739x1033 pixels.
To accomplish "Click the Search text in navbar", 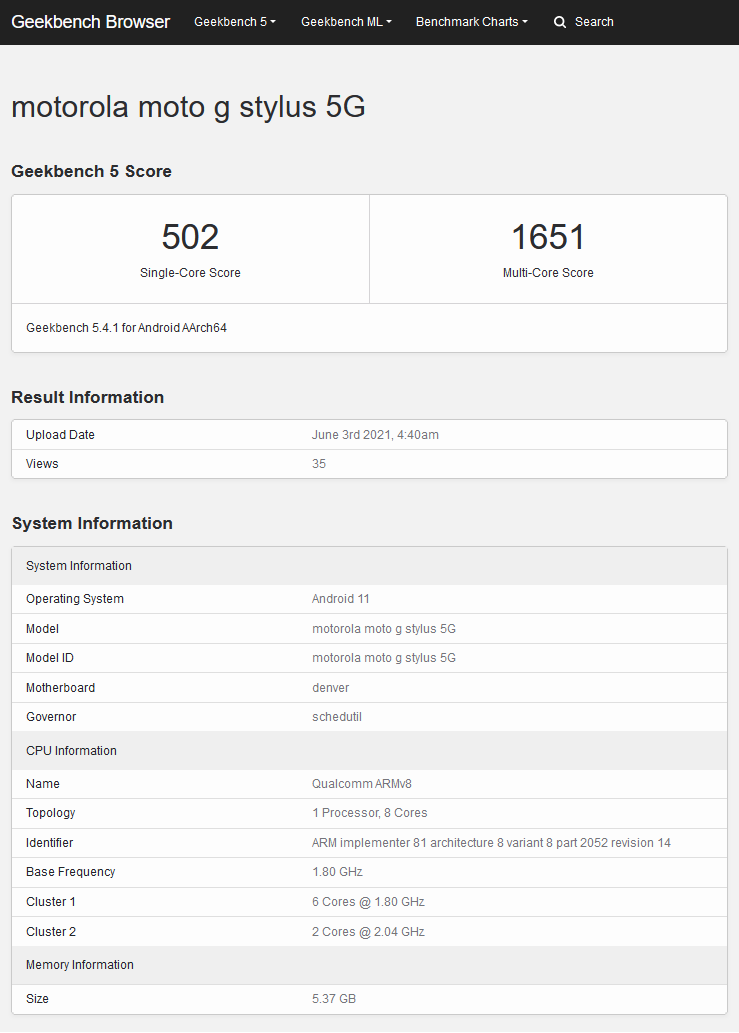I will 594,22.
